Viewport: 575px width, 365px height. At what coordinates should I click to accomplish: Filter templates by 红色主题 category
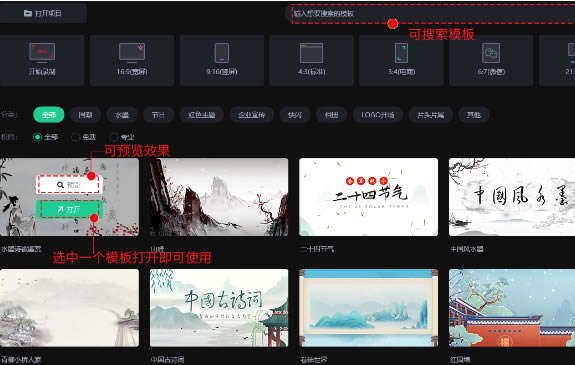point(201,115)
